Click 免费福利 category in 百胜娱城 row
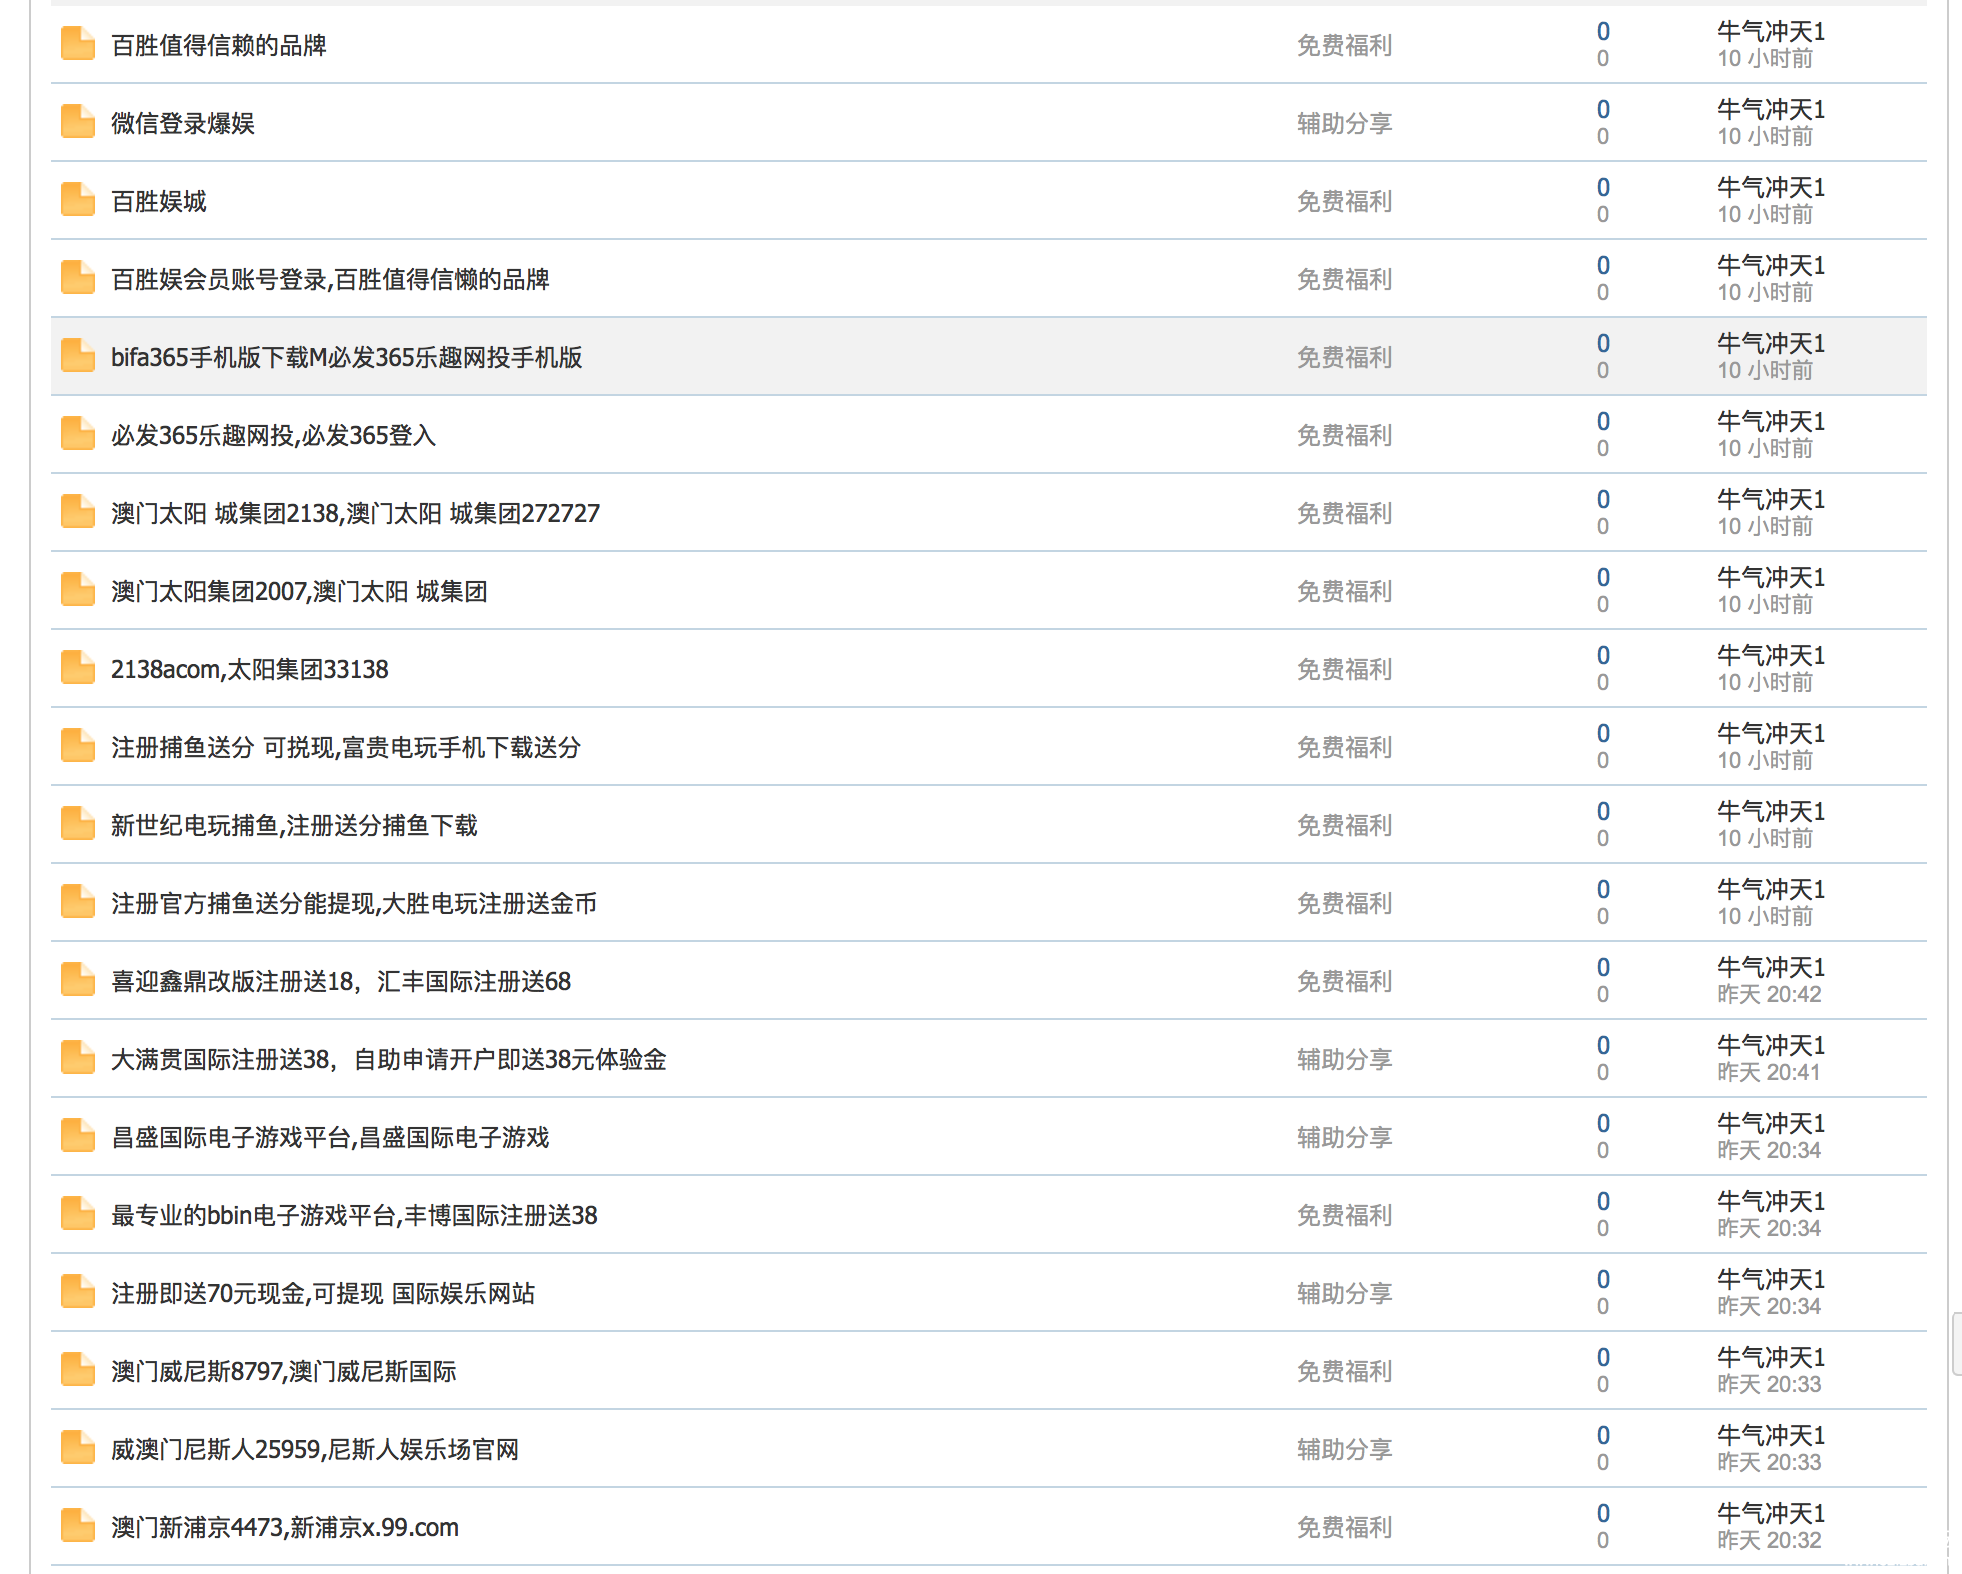Image resolution: width=1962 pixels, height=1574 pixels. point(1344,201)
